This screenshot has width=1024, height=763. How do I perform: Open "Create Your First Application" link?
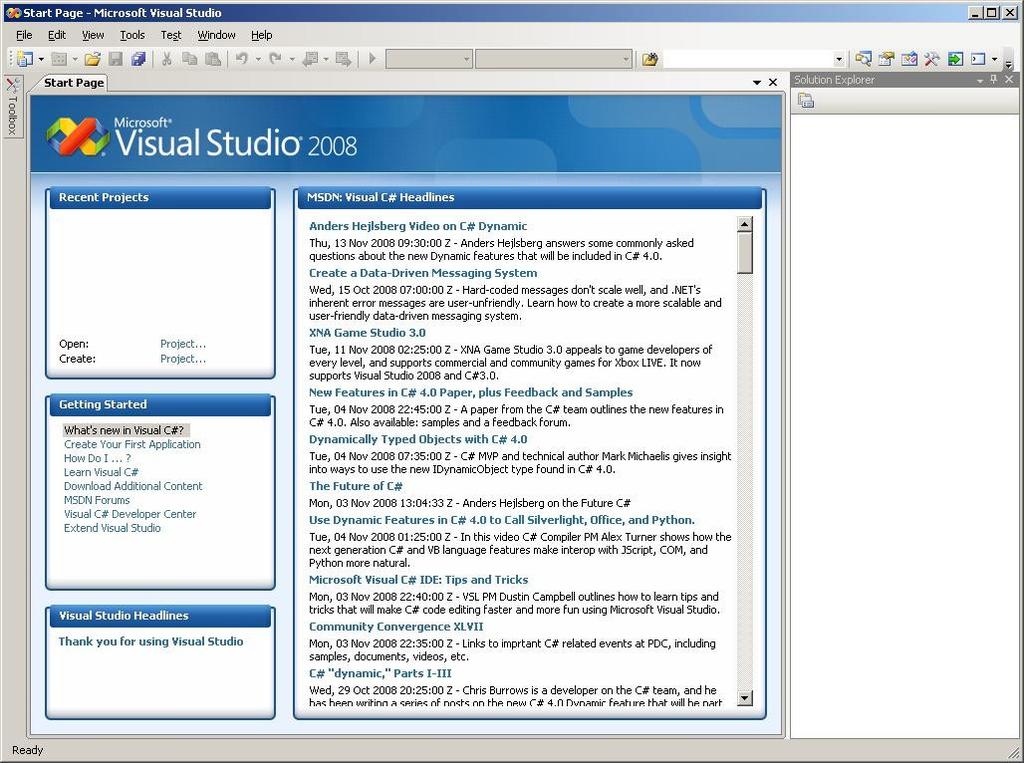pyautogui.click(x=132, y=444)
